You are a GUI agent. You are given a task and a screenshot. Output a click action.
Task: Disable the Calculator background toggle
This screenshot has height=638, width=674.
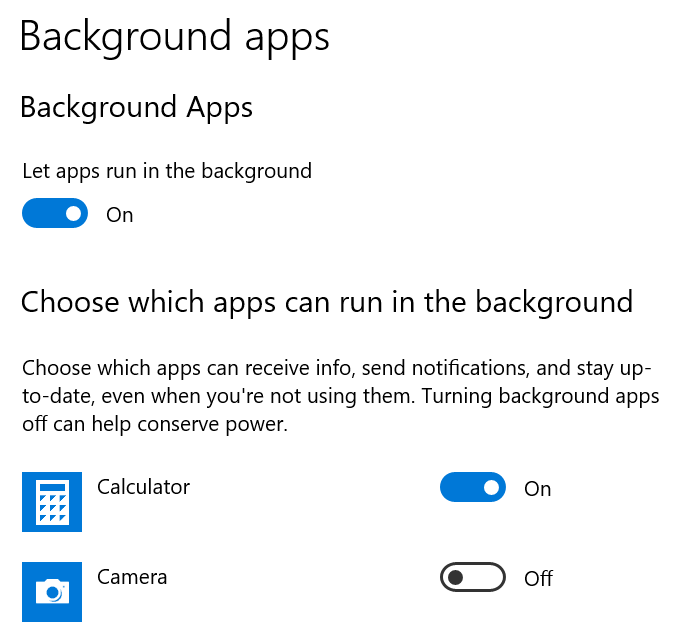(x=473, y=487)
